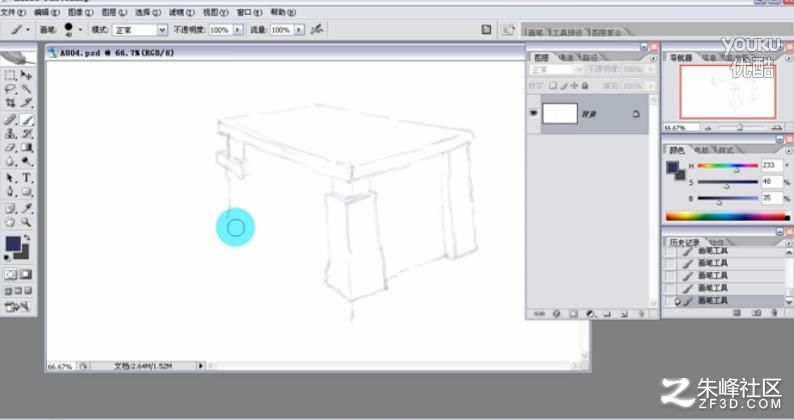Image resolution: width=794 pixels, height=420 pixels.
Task: Toggle lock transparent pixels in Layers panel
Action: [x=553, y=86]
